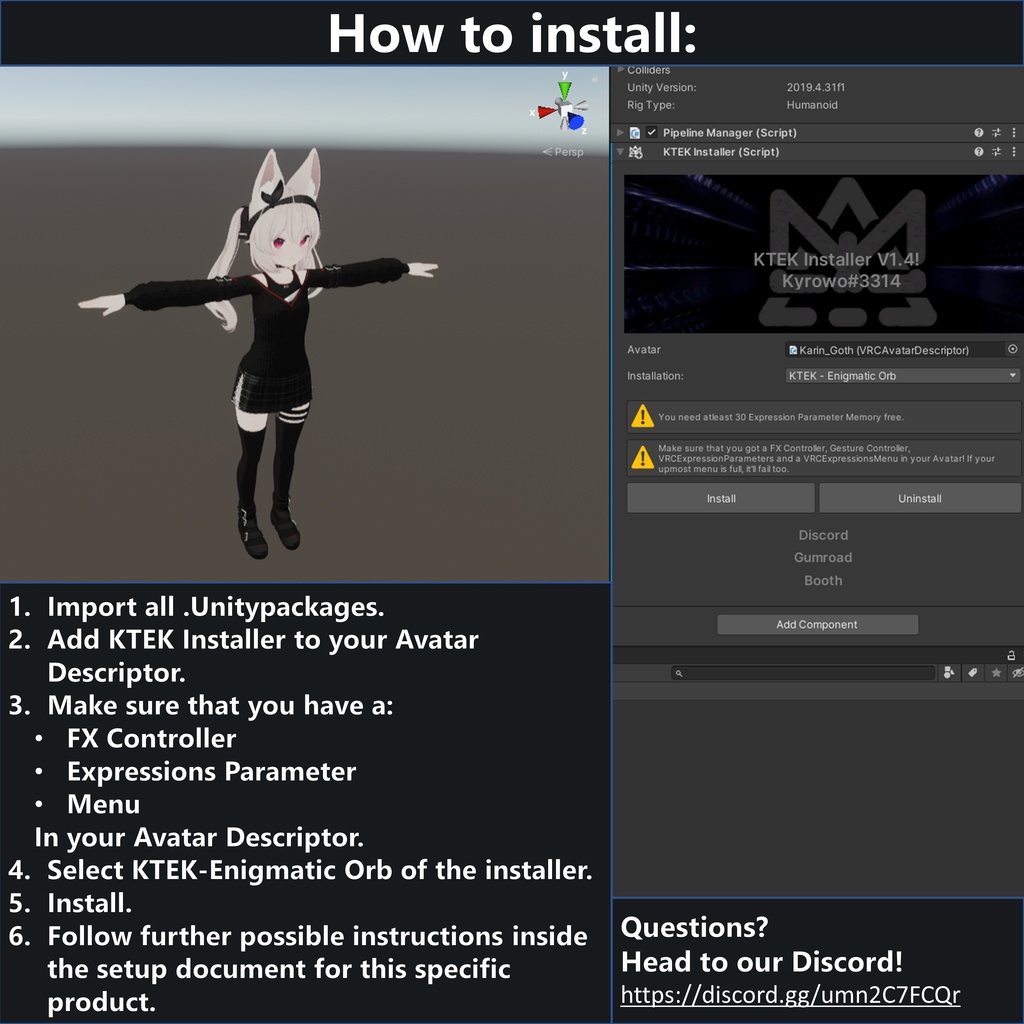Collapse the KTEK Installer component
The height and width of the screenshot is (1024, 1024).
(x=619, y=151)
